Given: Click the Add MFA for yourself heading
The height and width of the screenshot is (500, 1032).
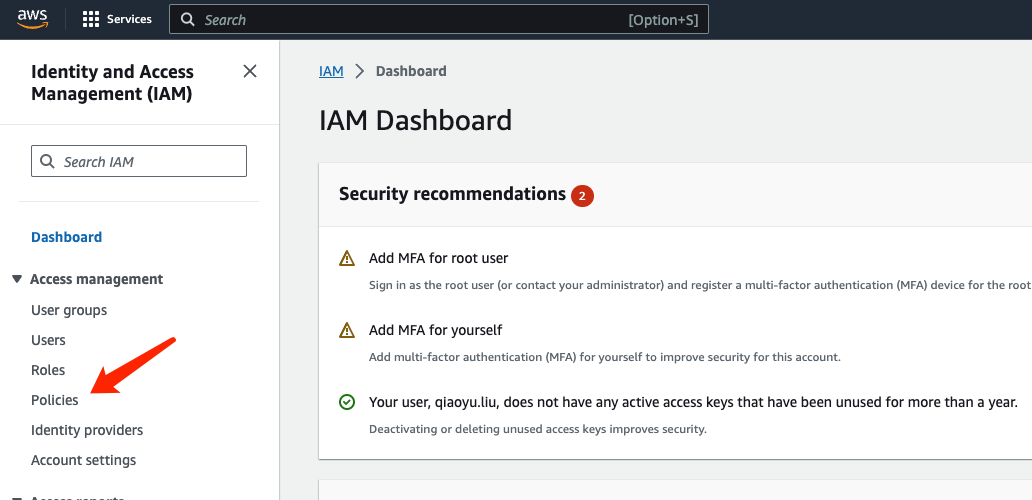Looking at the screenshot, I should 436,330.
